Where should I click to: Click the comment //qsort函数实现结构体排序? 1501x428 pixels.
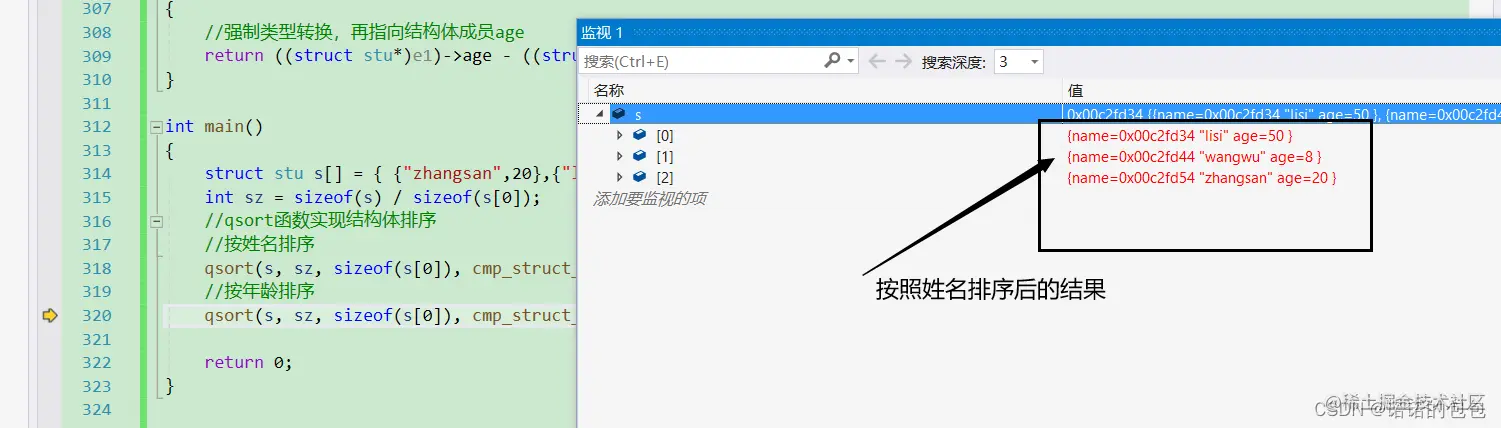(321, 220)
